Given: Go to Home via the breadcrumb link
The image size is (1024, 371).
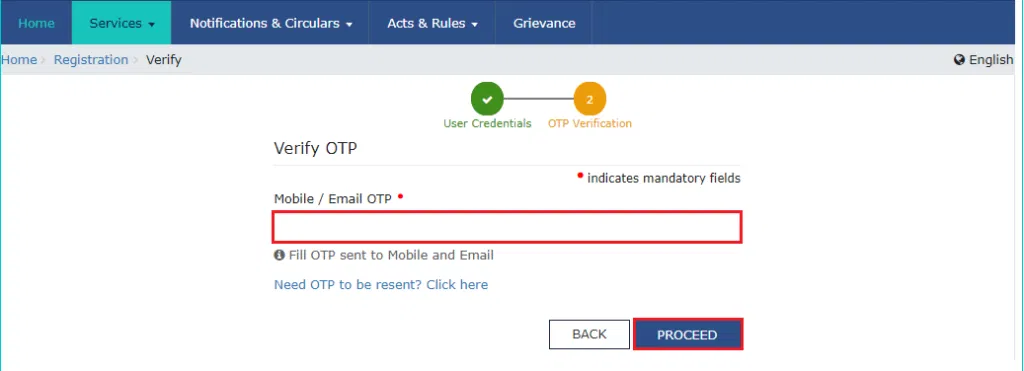Looking at the screenshot, I should (x=19, y=59).
